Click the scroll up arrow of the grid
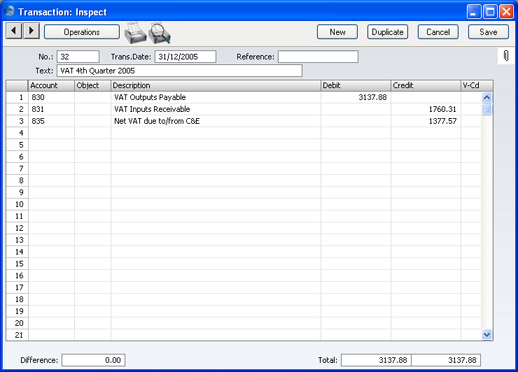The image size is (518, 372). tap(487, 97)
